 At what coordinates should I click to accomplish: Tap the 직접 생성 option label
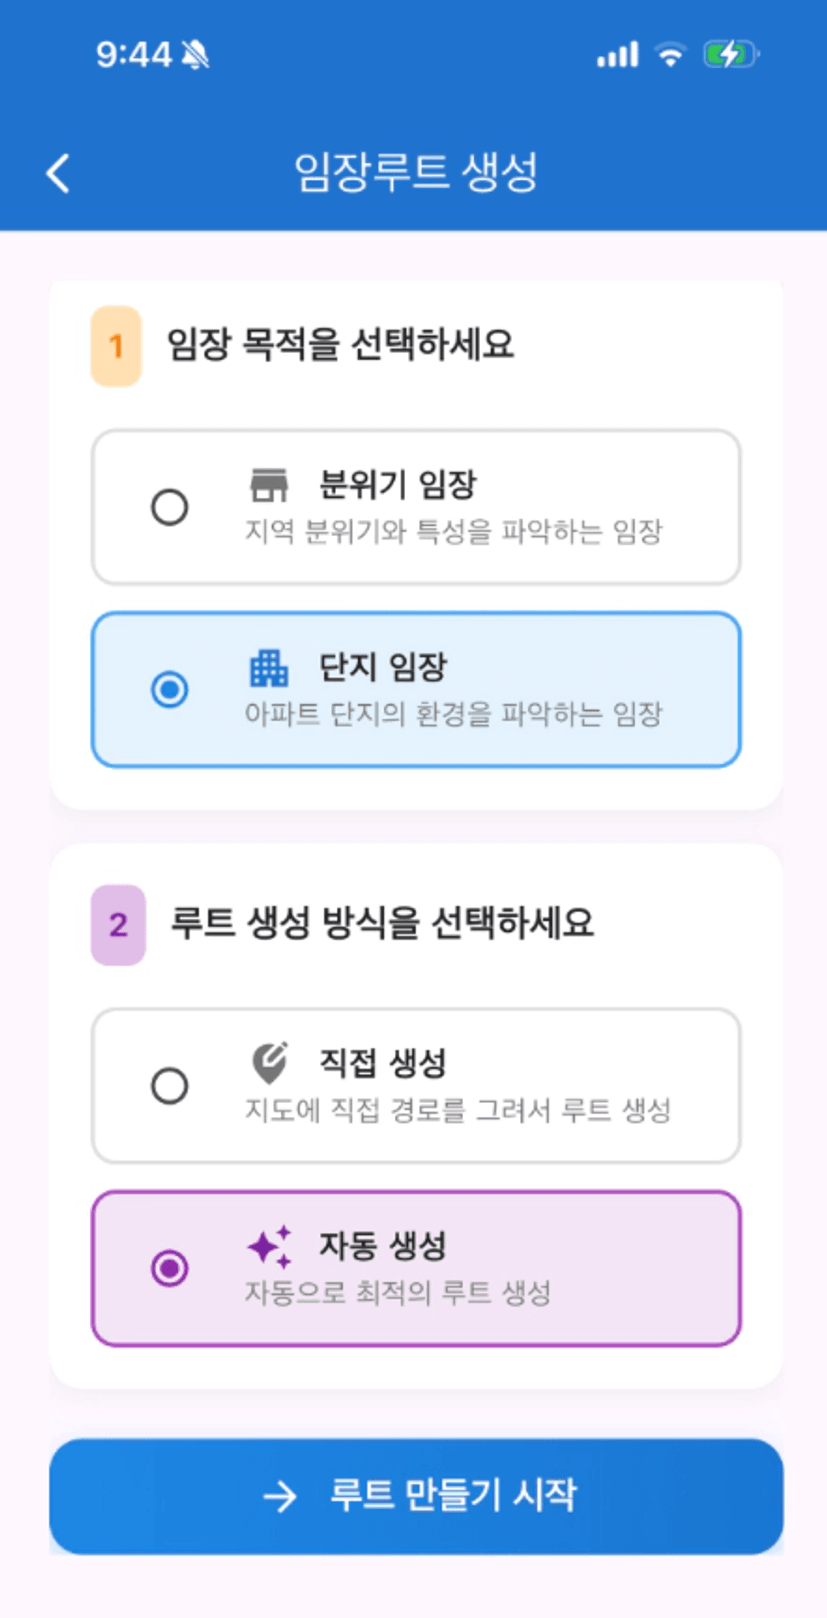[x=382, y=1062]
